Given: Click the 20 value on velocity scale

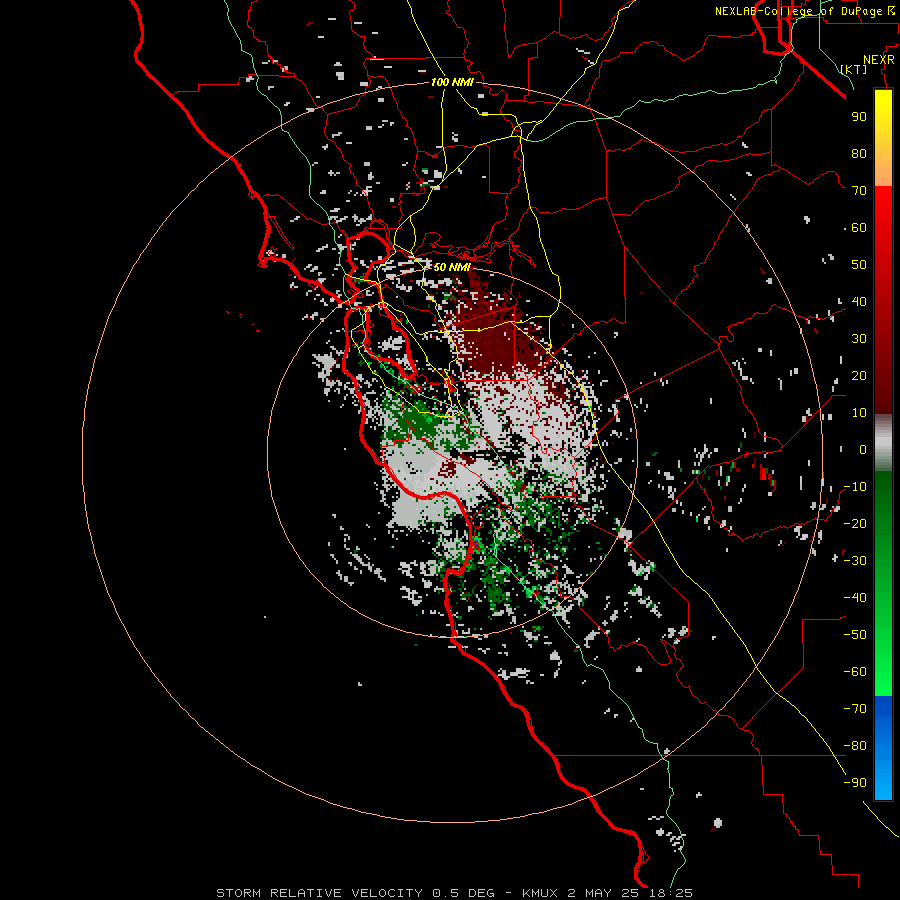Looking at the screenshot, I should 859,376.
